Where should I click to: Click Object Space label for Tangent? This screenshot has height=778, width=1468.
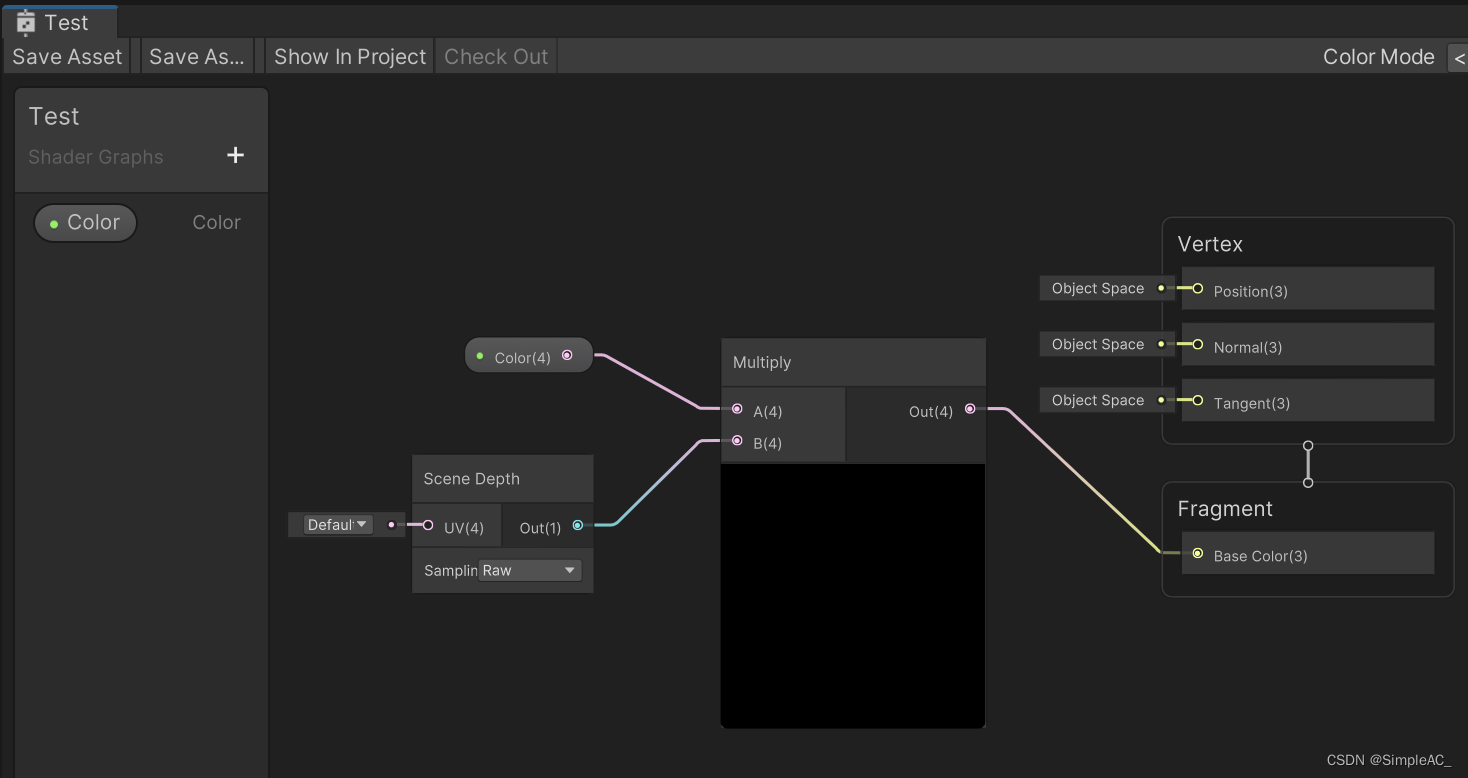coord(1097,400)
